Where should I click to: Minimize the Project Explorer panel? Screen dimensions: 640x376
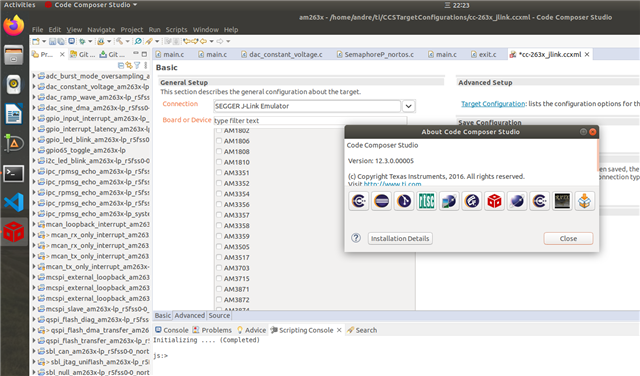pos(136,54)
